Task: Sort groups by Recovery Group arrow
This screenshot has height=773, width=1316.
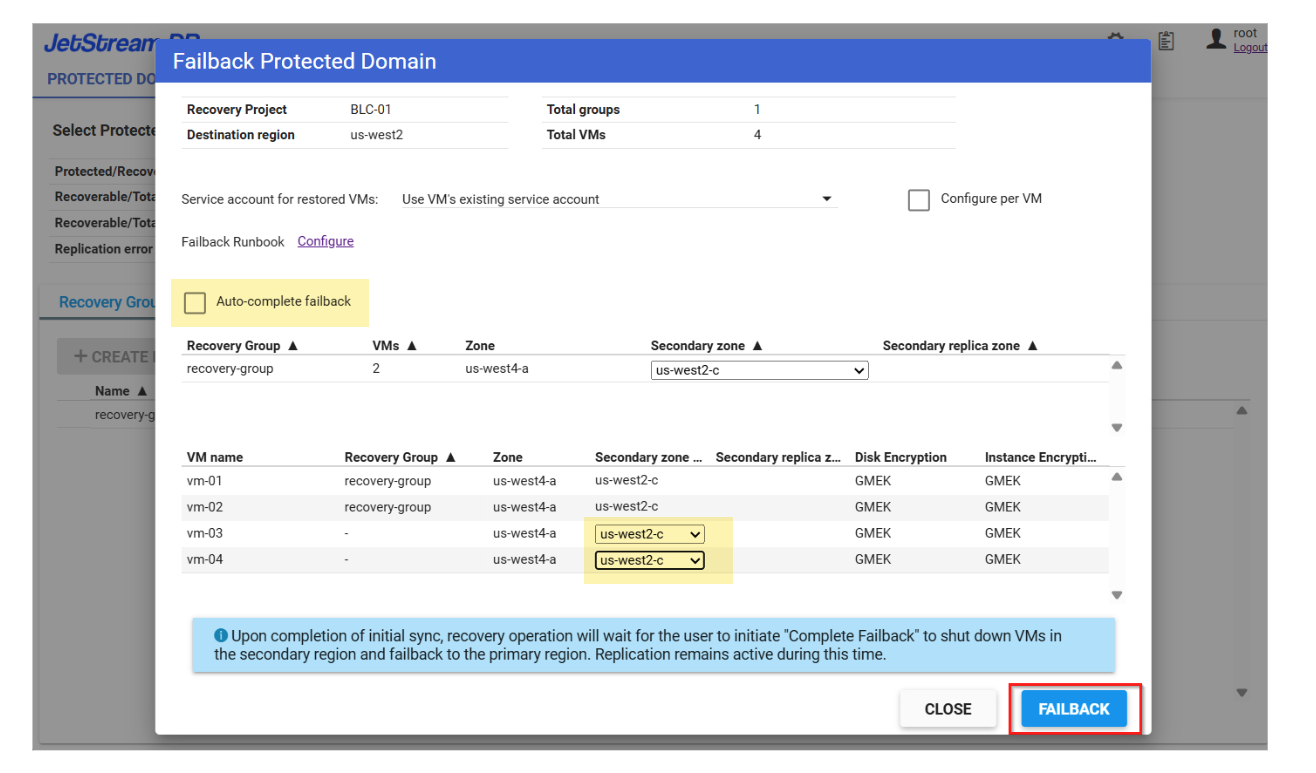Action: tap(293, 346)
